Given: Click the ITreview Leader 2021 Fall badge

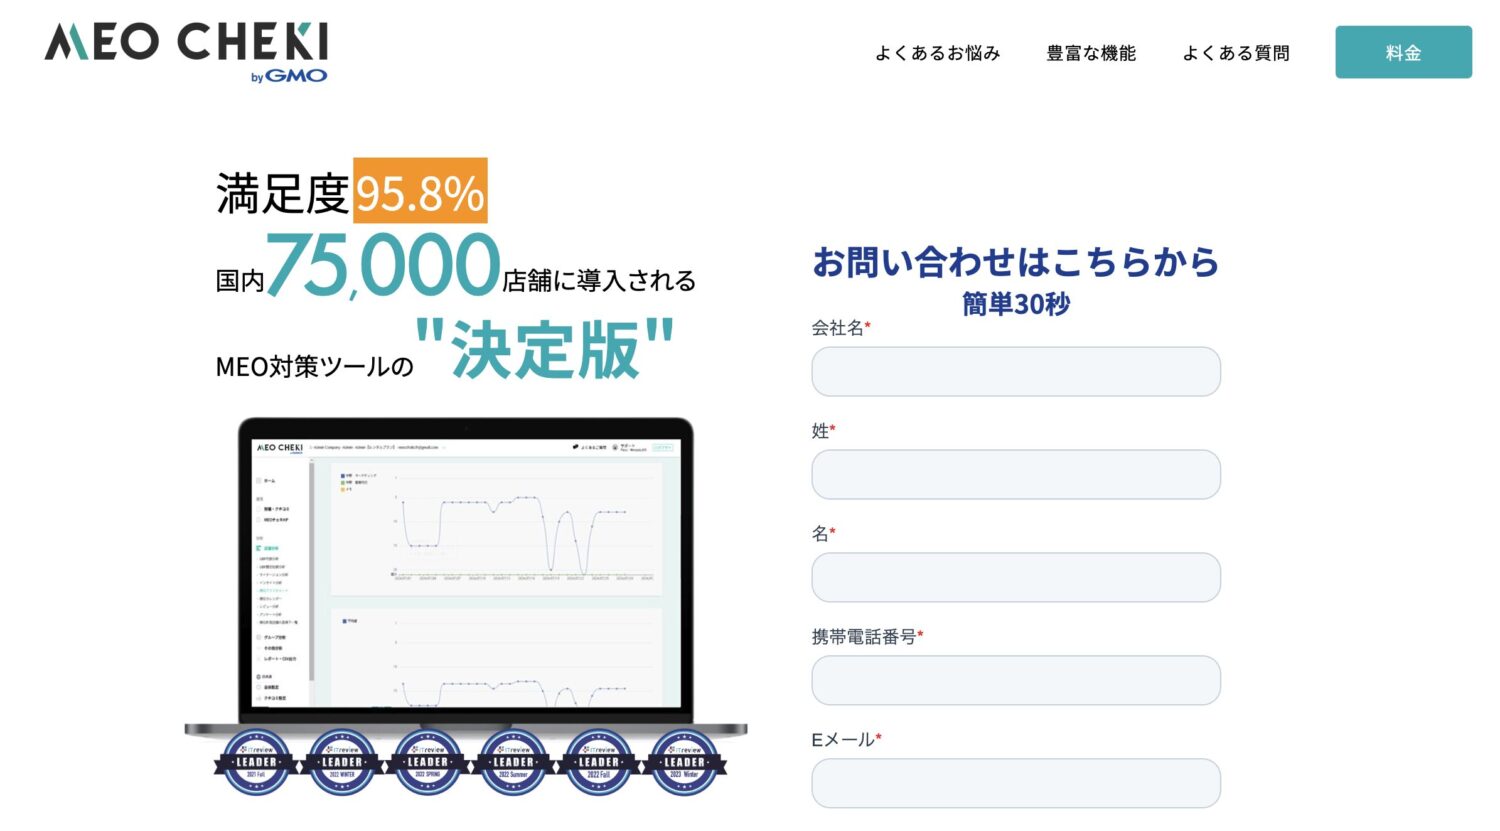Looking at the screenshot, I should (x=256, y=763).
